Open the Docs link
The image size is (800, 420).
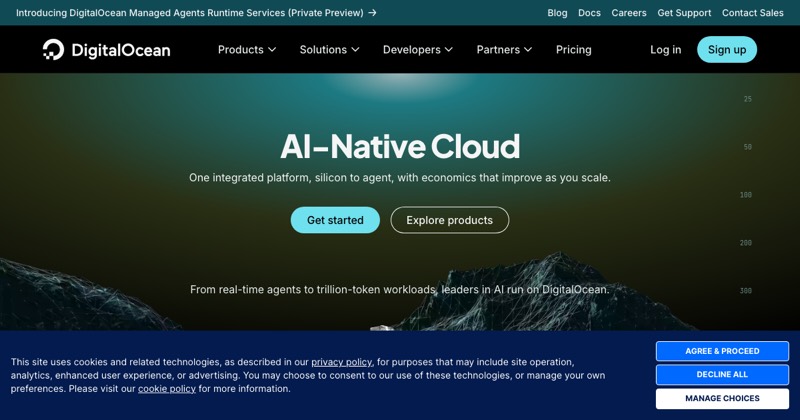[x=589, y=13]
